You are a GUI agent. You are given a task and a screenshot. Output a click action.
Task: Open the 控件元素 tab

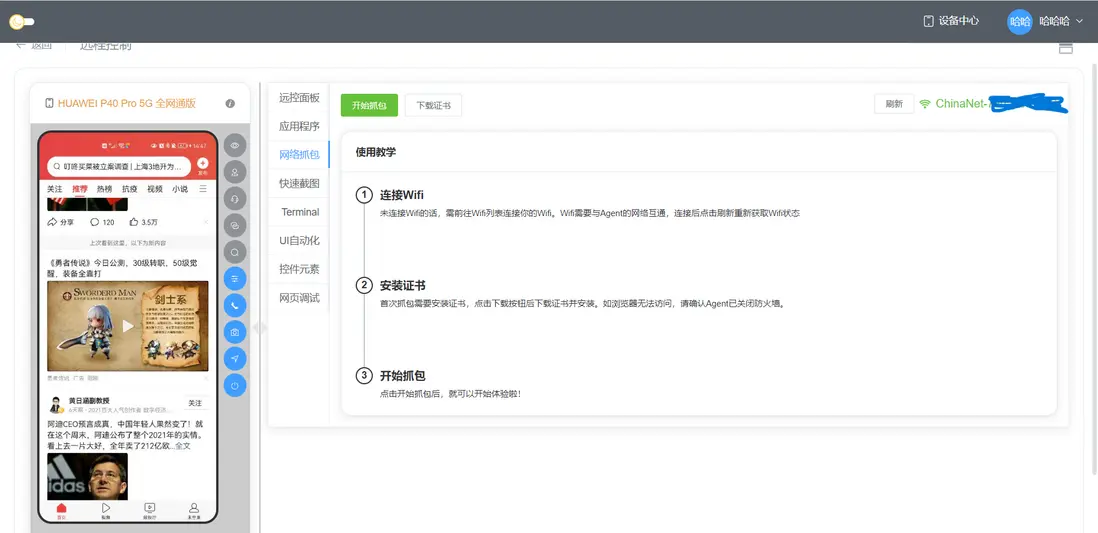tap(299, 269)
